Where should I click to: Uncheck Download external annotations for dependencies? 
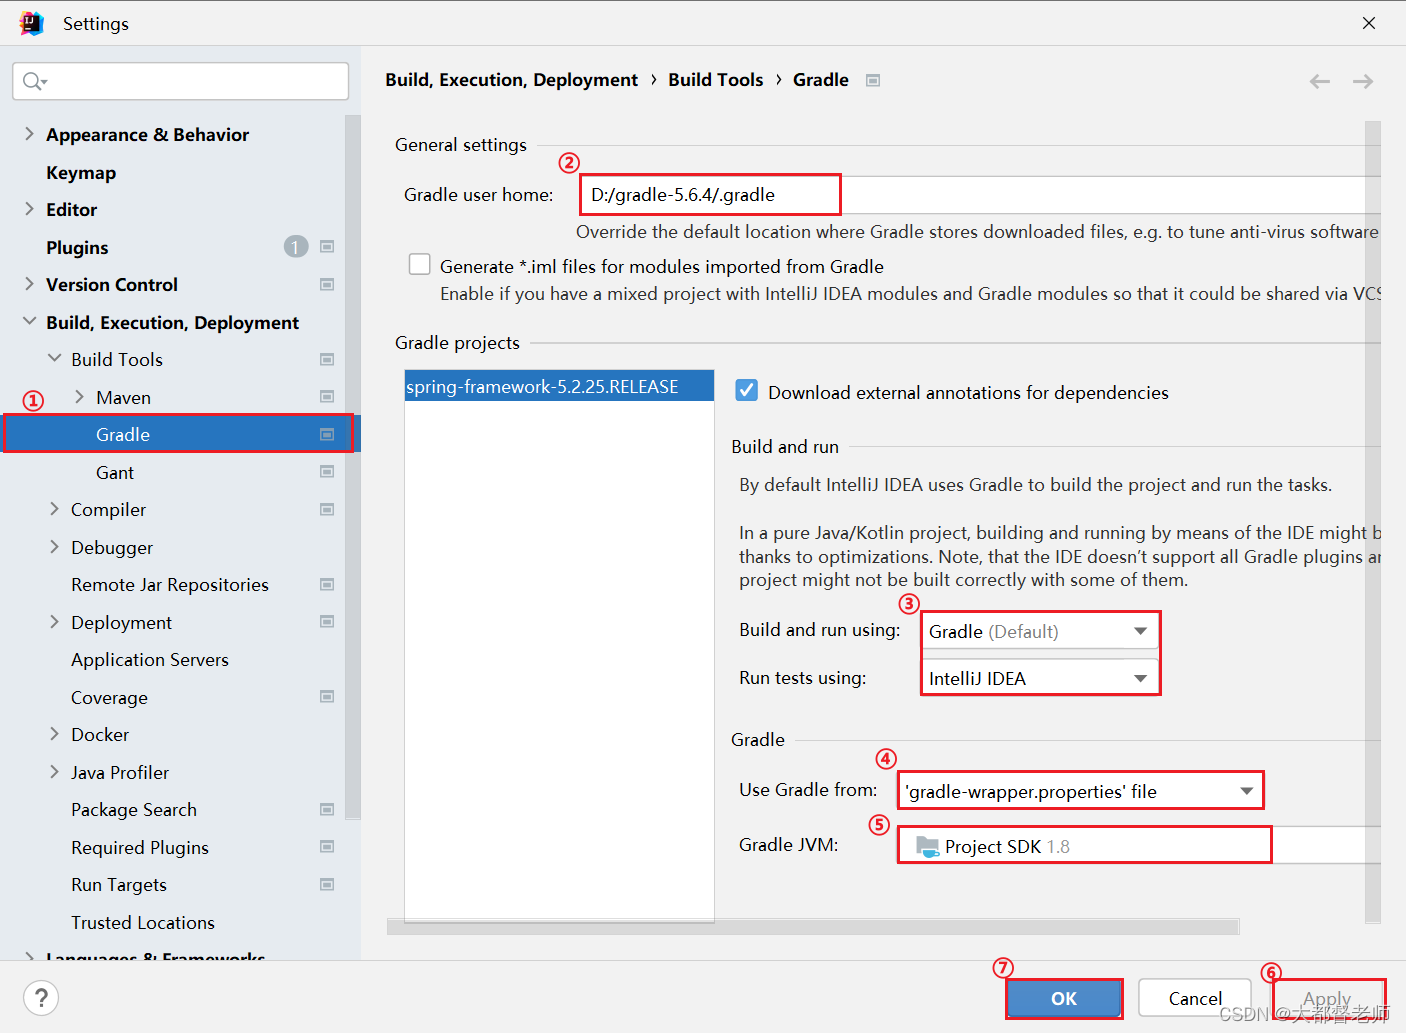coord(746,391)
